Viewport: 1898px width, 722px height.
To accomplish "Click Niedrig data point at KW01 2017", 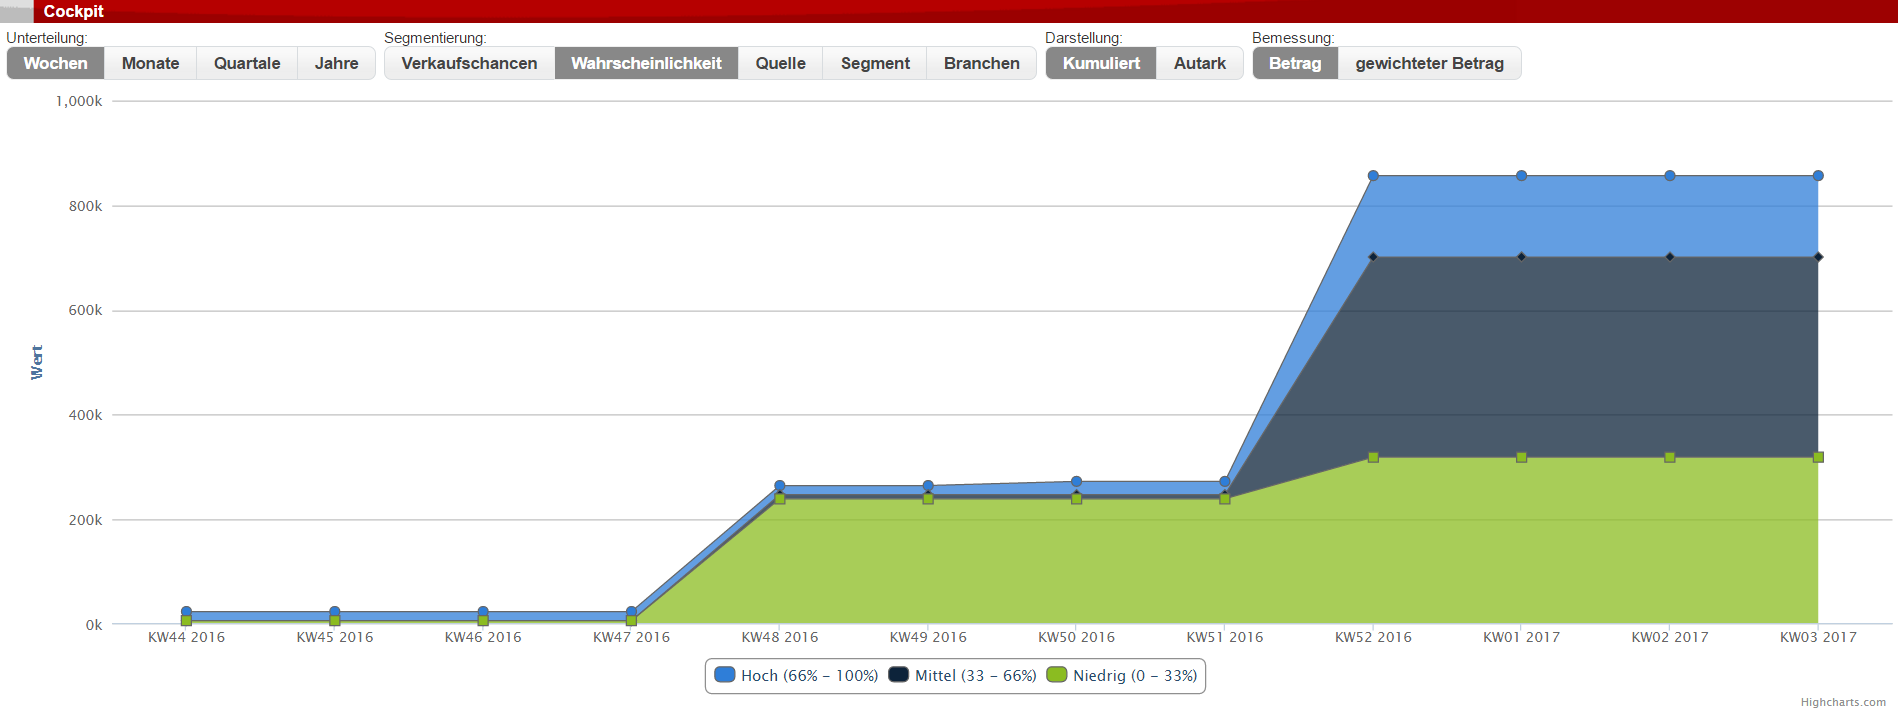I will point(1521,457).
